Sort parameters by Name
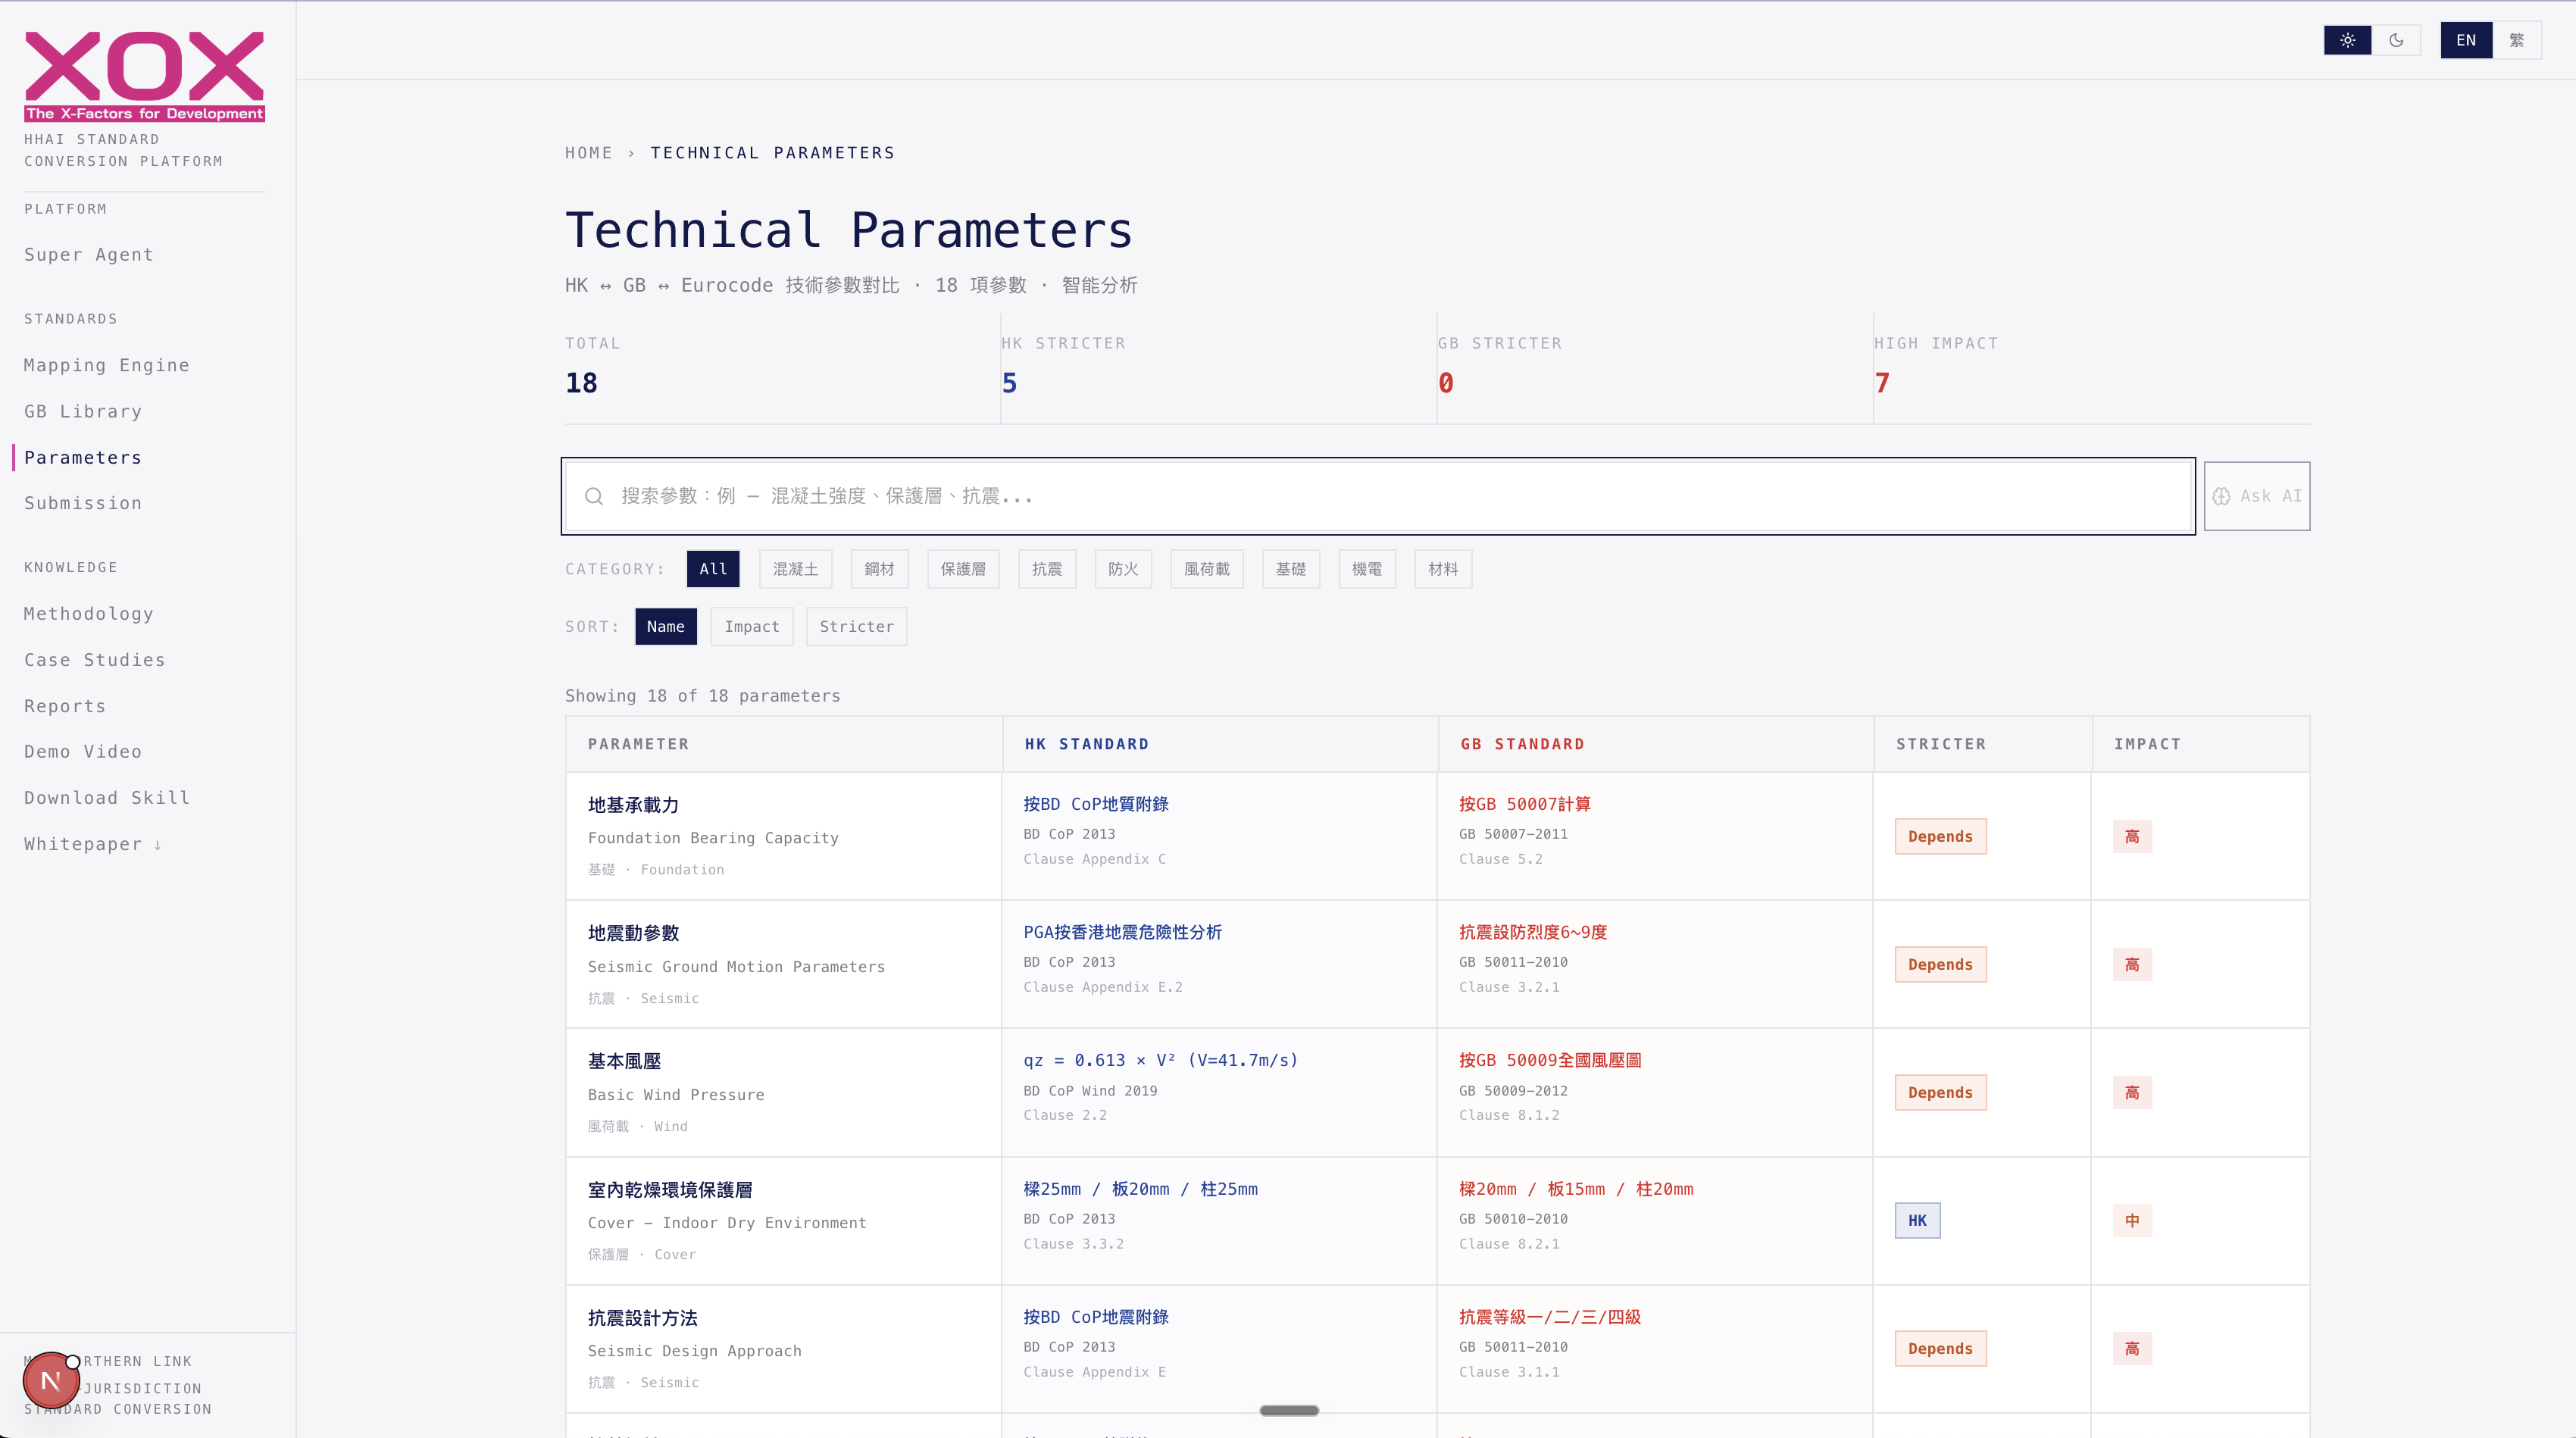This screenshot has height=1438, width=2576. [x=666, y=626]
